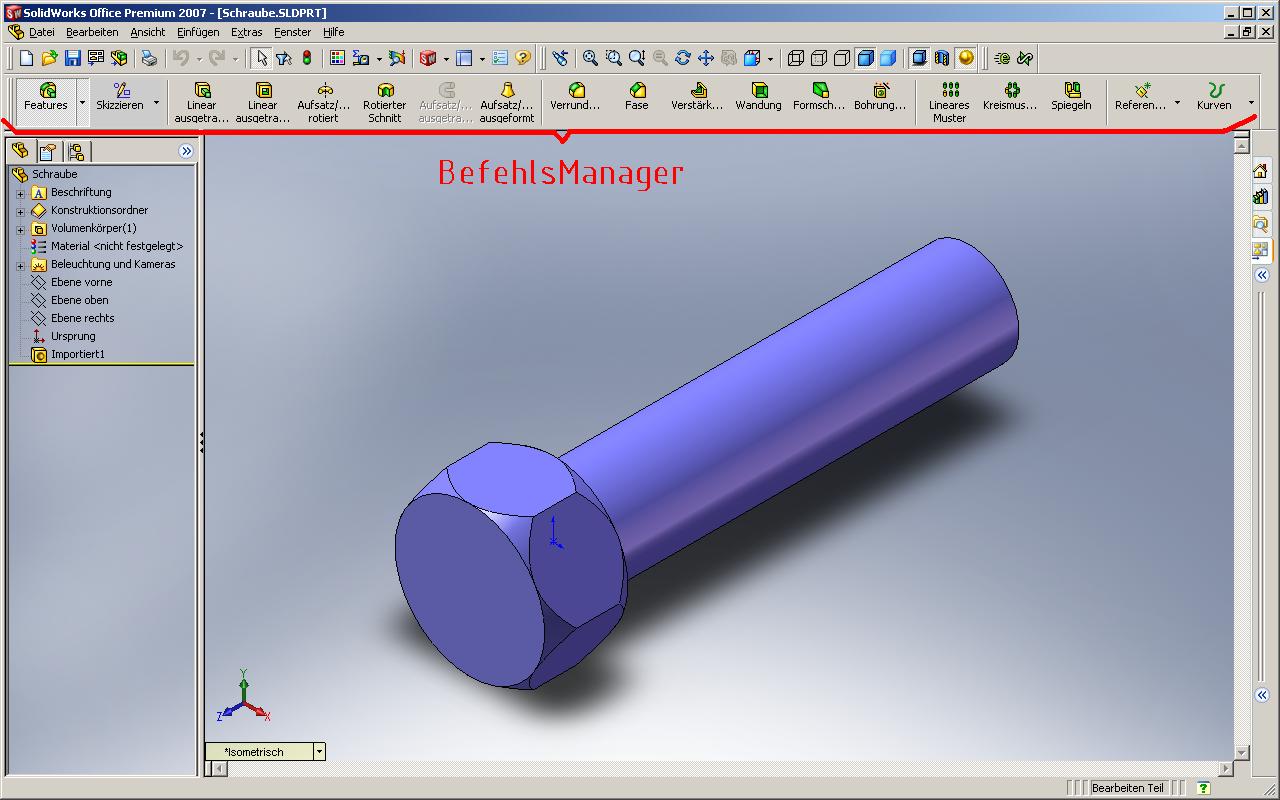Viewport: 1280px width, 800px height.
Task: Select the Pan view tool
Action: point(706,58)
